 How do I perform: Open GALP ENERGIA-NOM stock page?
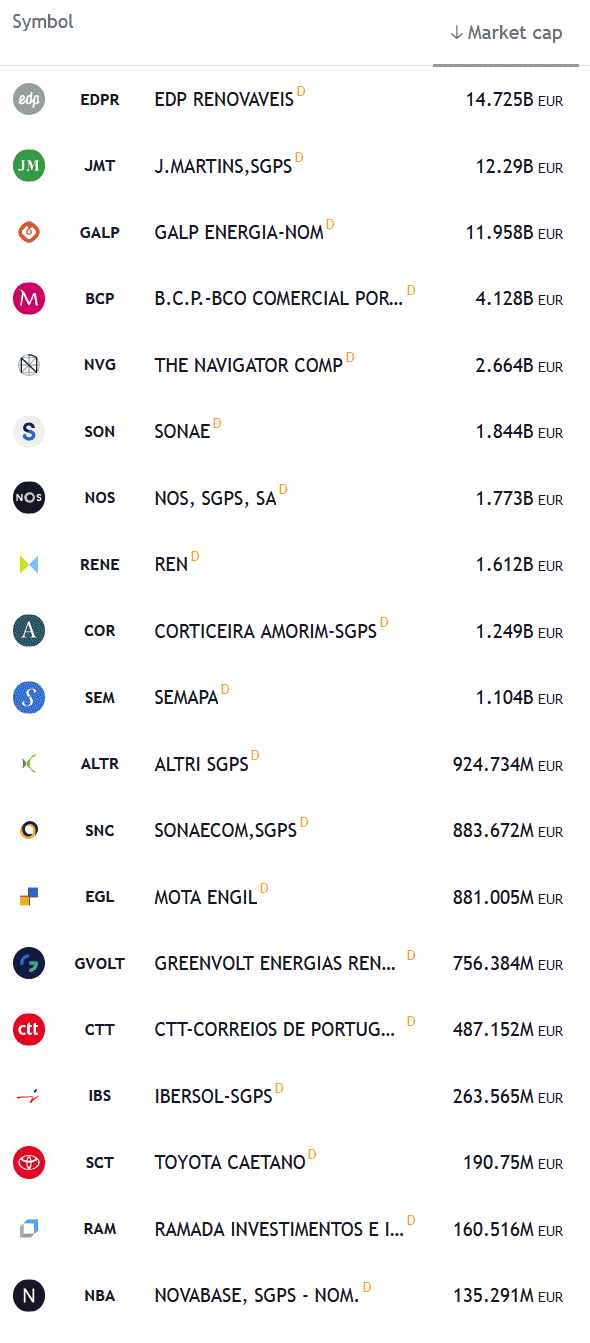coord(240,232)
